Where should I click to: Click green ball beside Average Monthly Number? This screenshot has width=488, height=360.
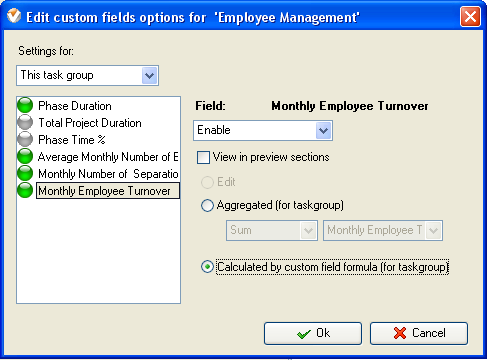25,156
